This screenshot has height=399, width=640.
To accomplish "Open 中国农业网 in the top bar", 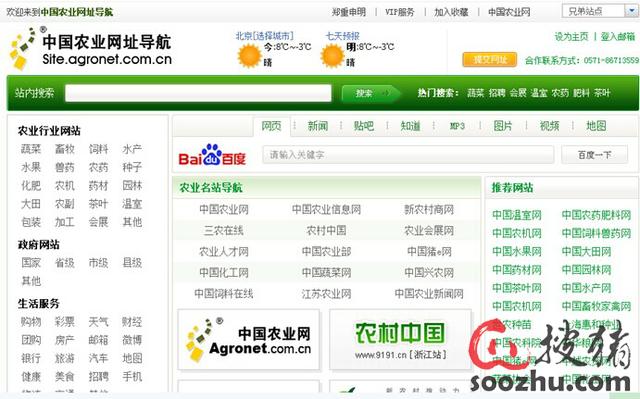I will pyautogui.click(x=509, y=12).
